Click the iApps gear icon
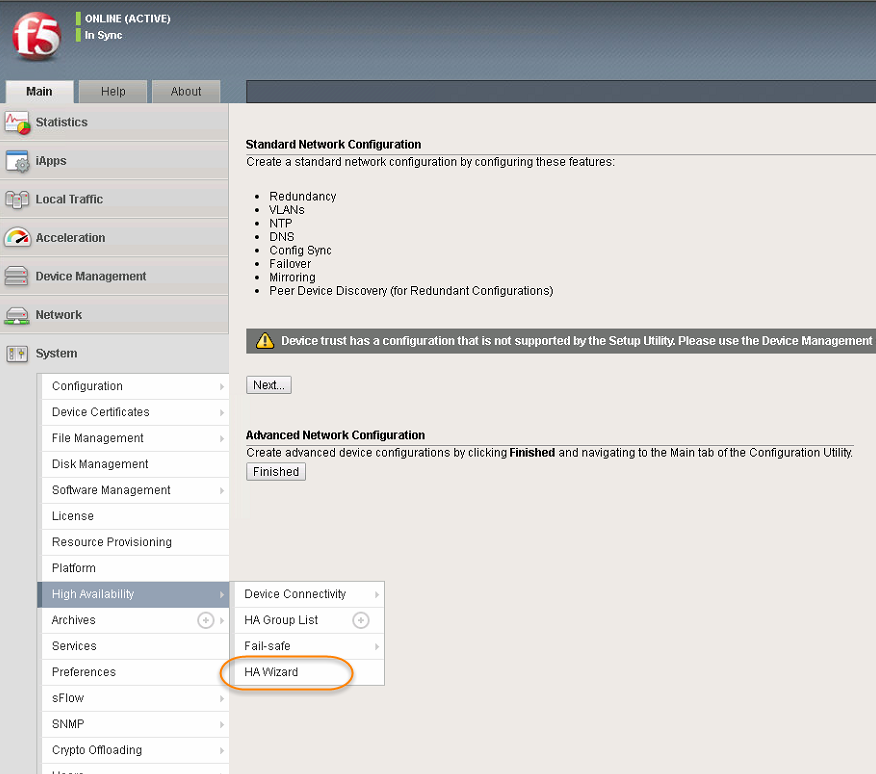 coord(17,161)
